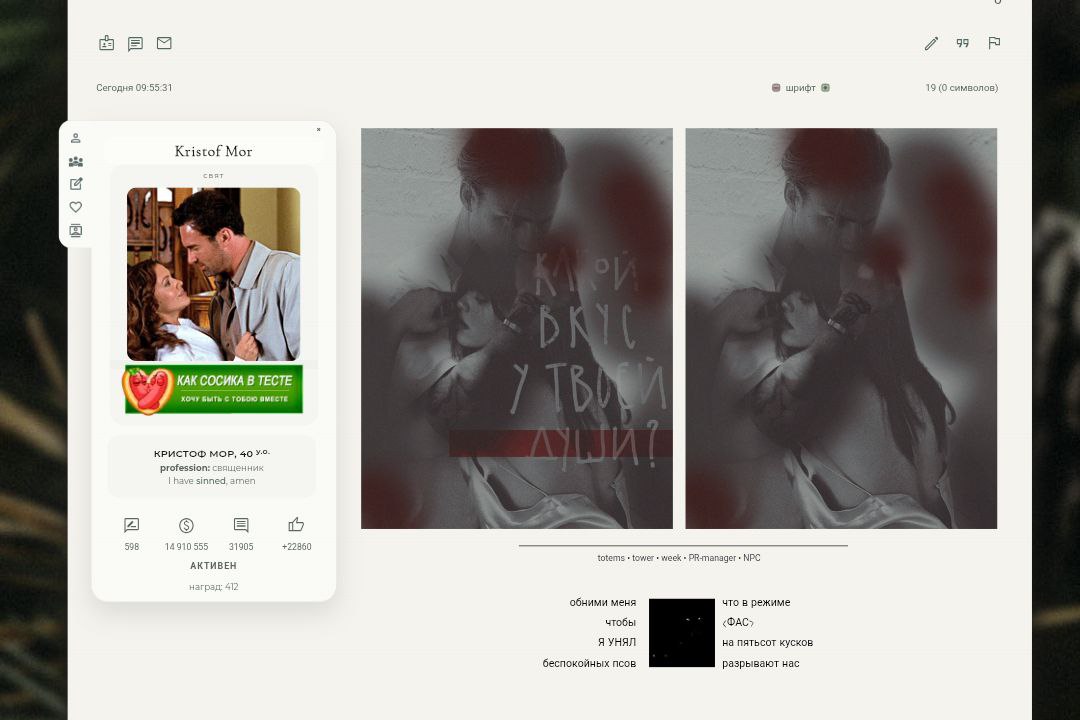Report the post with the flag icon
1080x720 pixels.
(x=994, y=43)
